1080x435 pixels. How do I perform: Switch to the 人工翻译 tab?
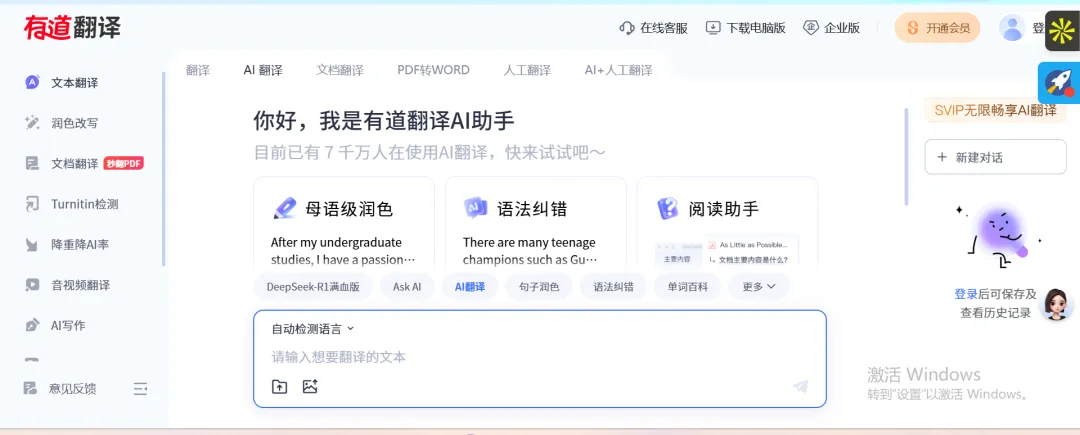527,70
